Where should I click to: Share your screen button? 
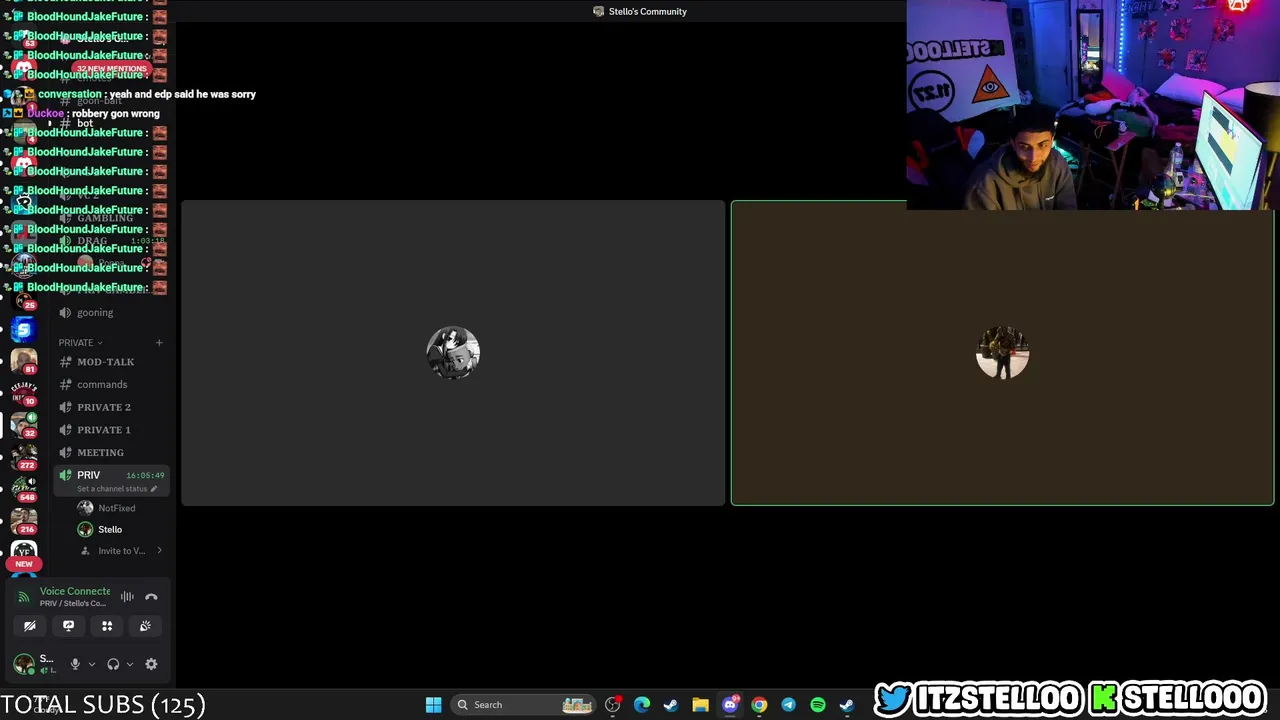(68, 626)
